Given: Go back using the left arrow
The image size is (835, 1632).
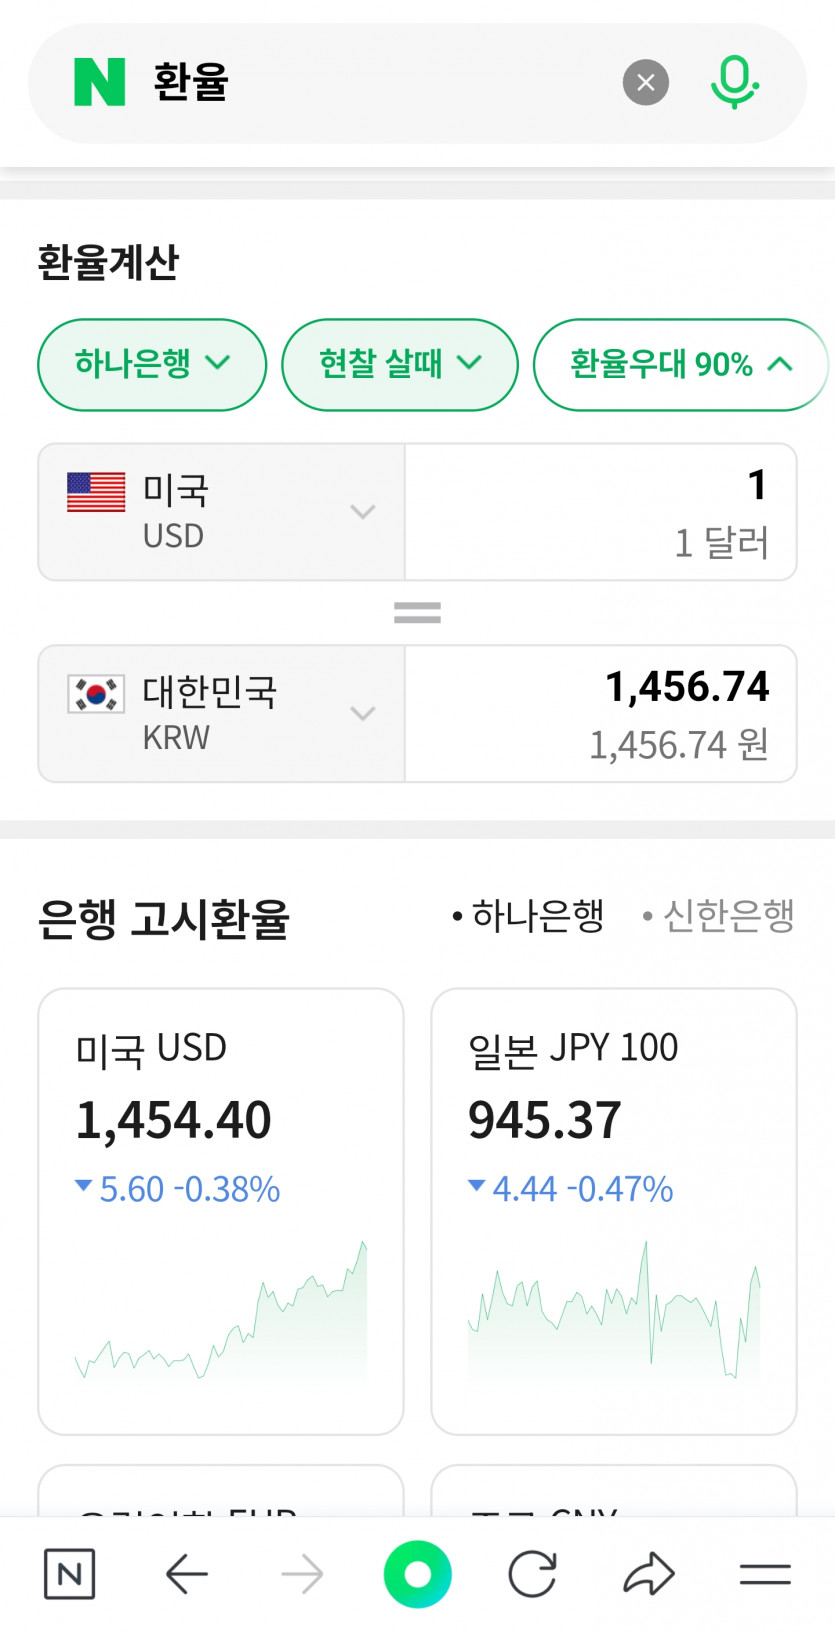Looking at the screenshot, I should (187, 1574).
